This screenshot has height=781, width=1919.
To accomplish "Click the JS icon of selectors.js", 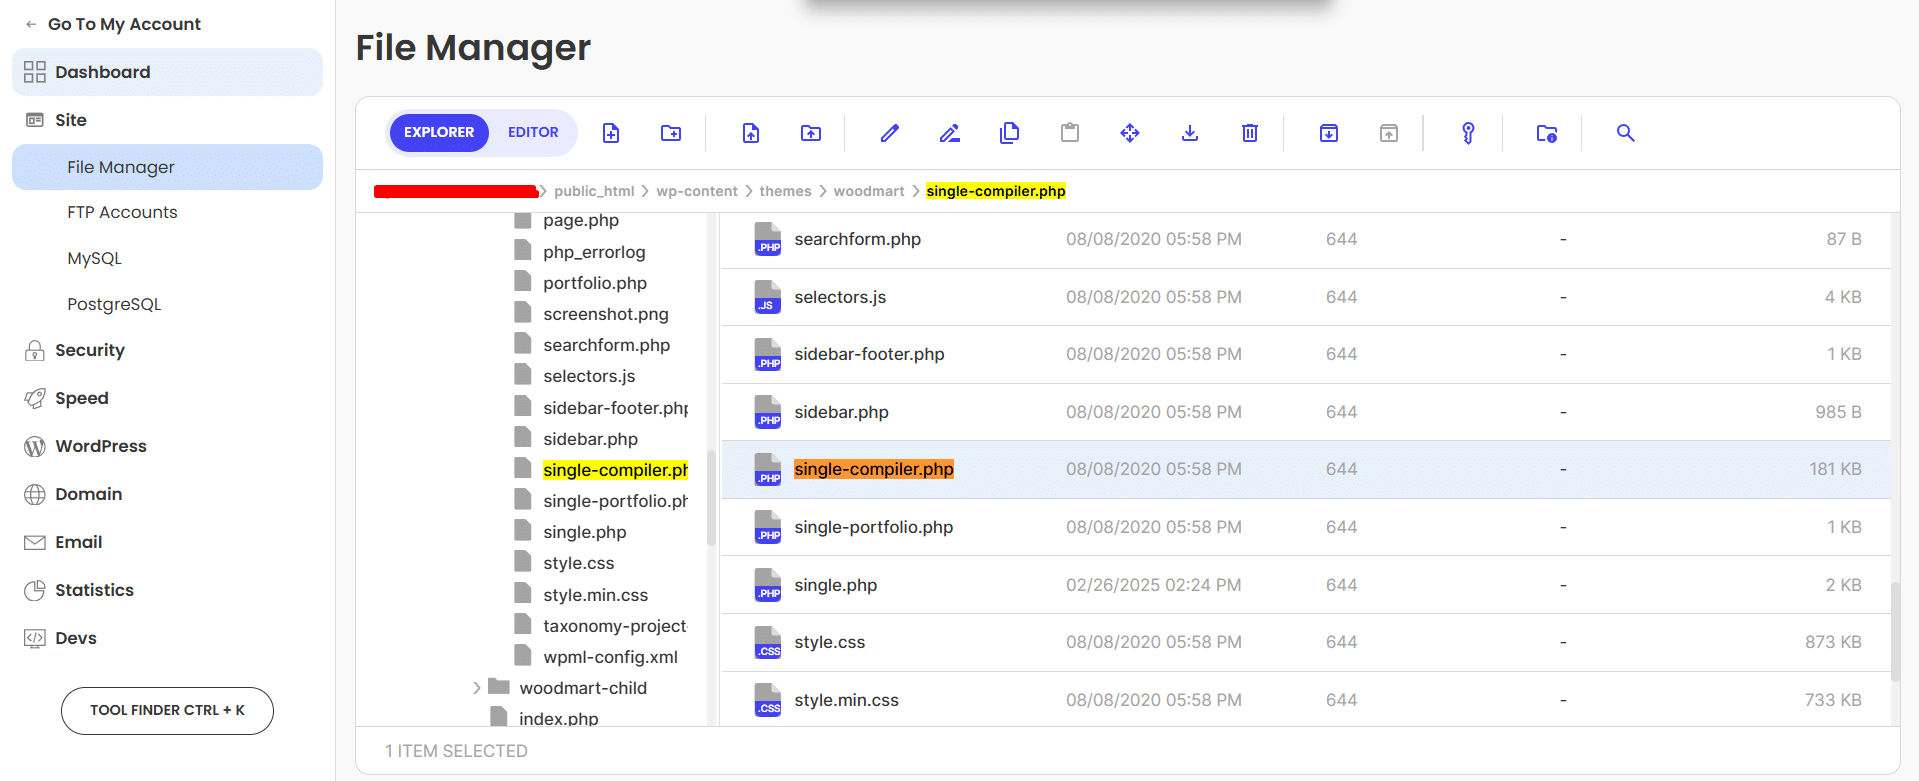I will point(768,297).
